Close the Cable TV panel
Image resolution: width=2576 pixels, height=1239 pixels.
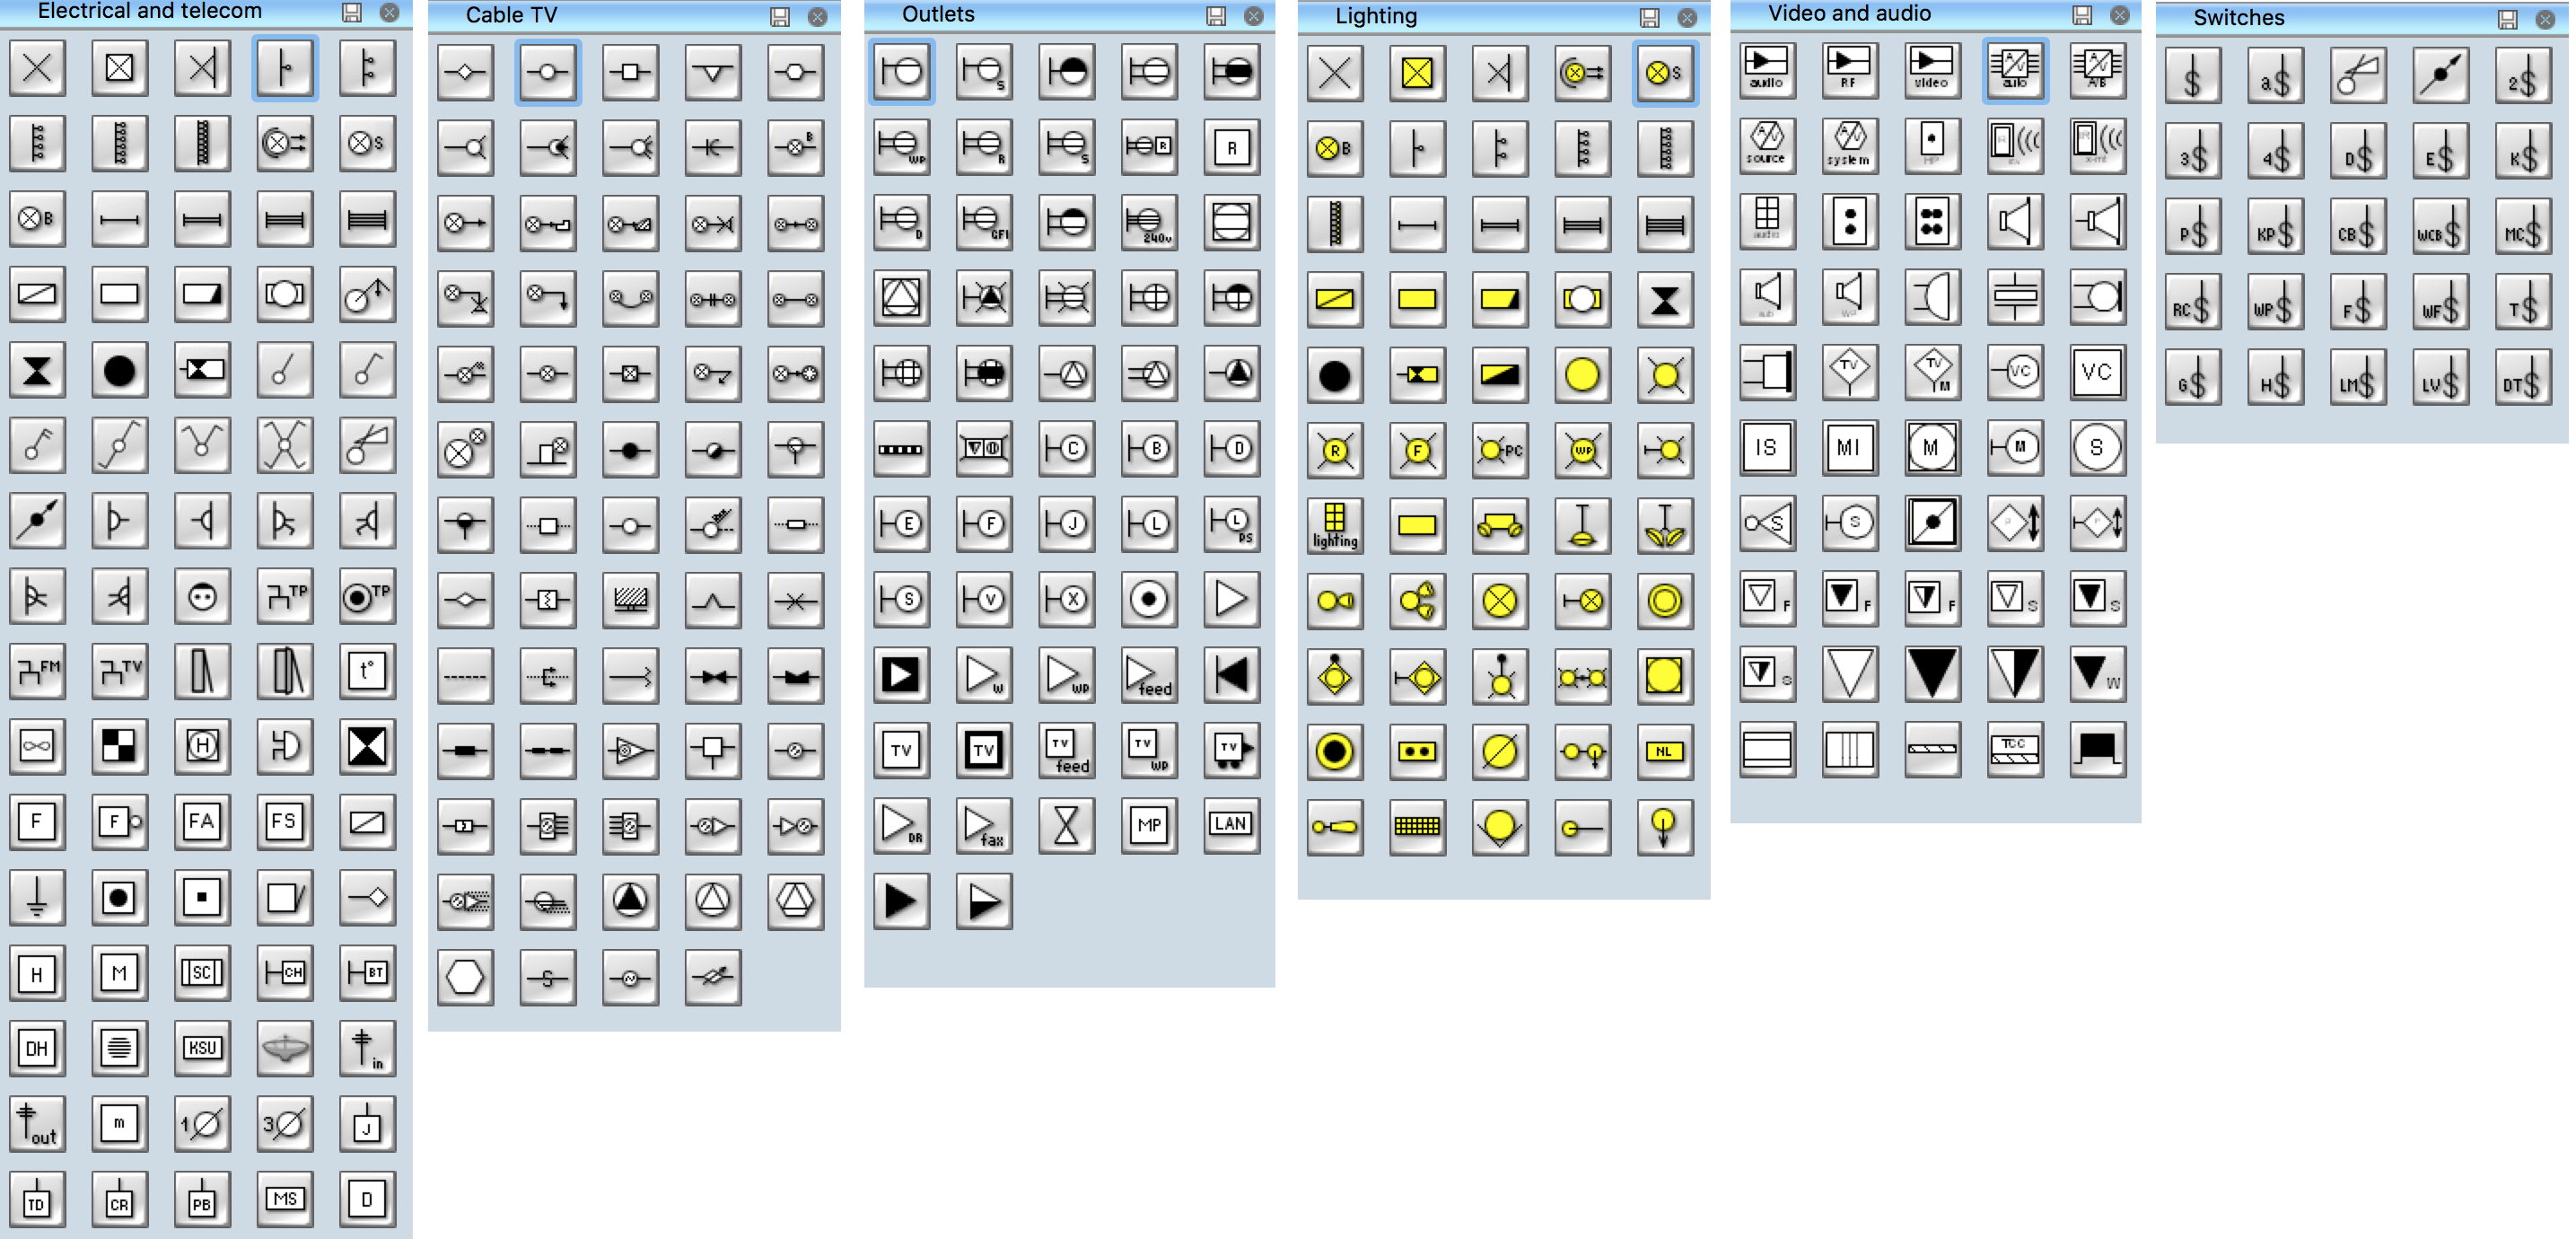(837, 16)
